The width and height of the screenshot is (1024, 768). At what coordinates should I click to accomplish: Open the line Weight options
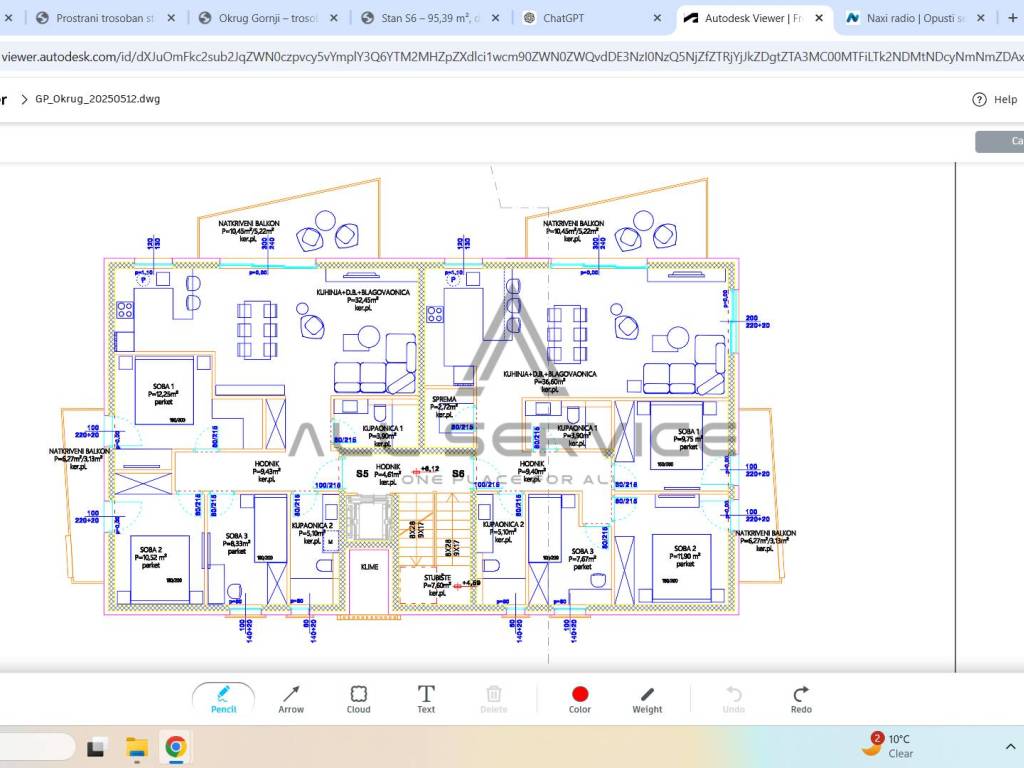click(x=647, y=698)
